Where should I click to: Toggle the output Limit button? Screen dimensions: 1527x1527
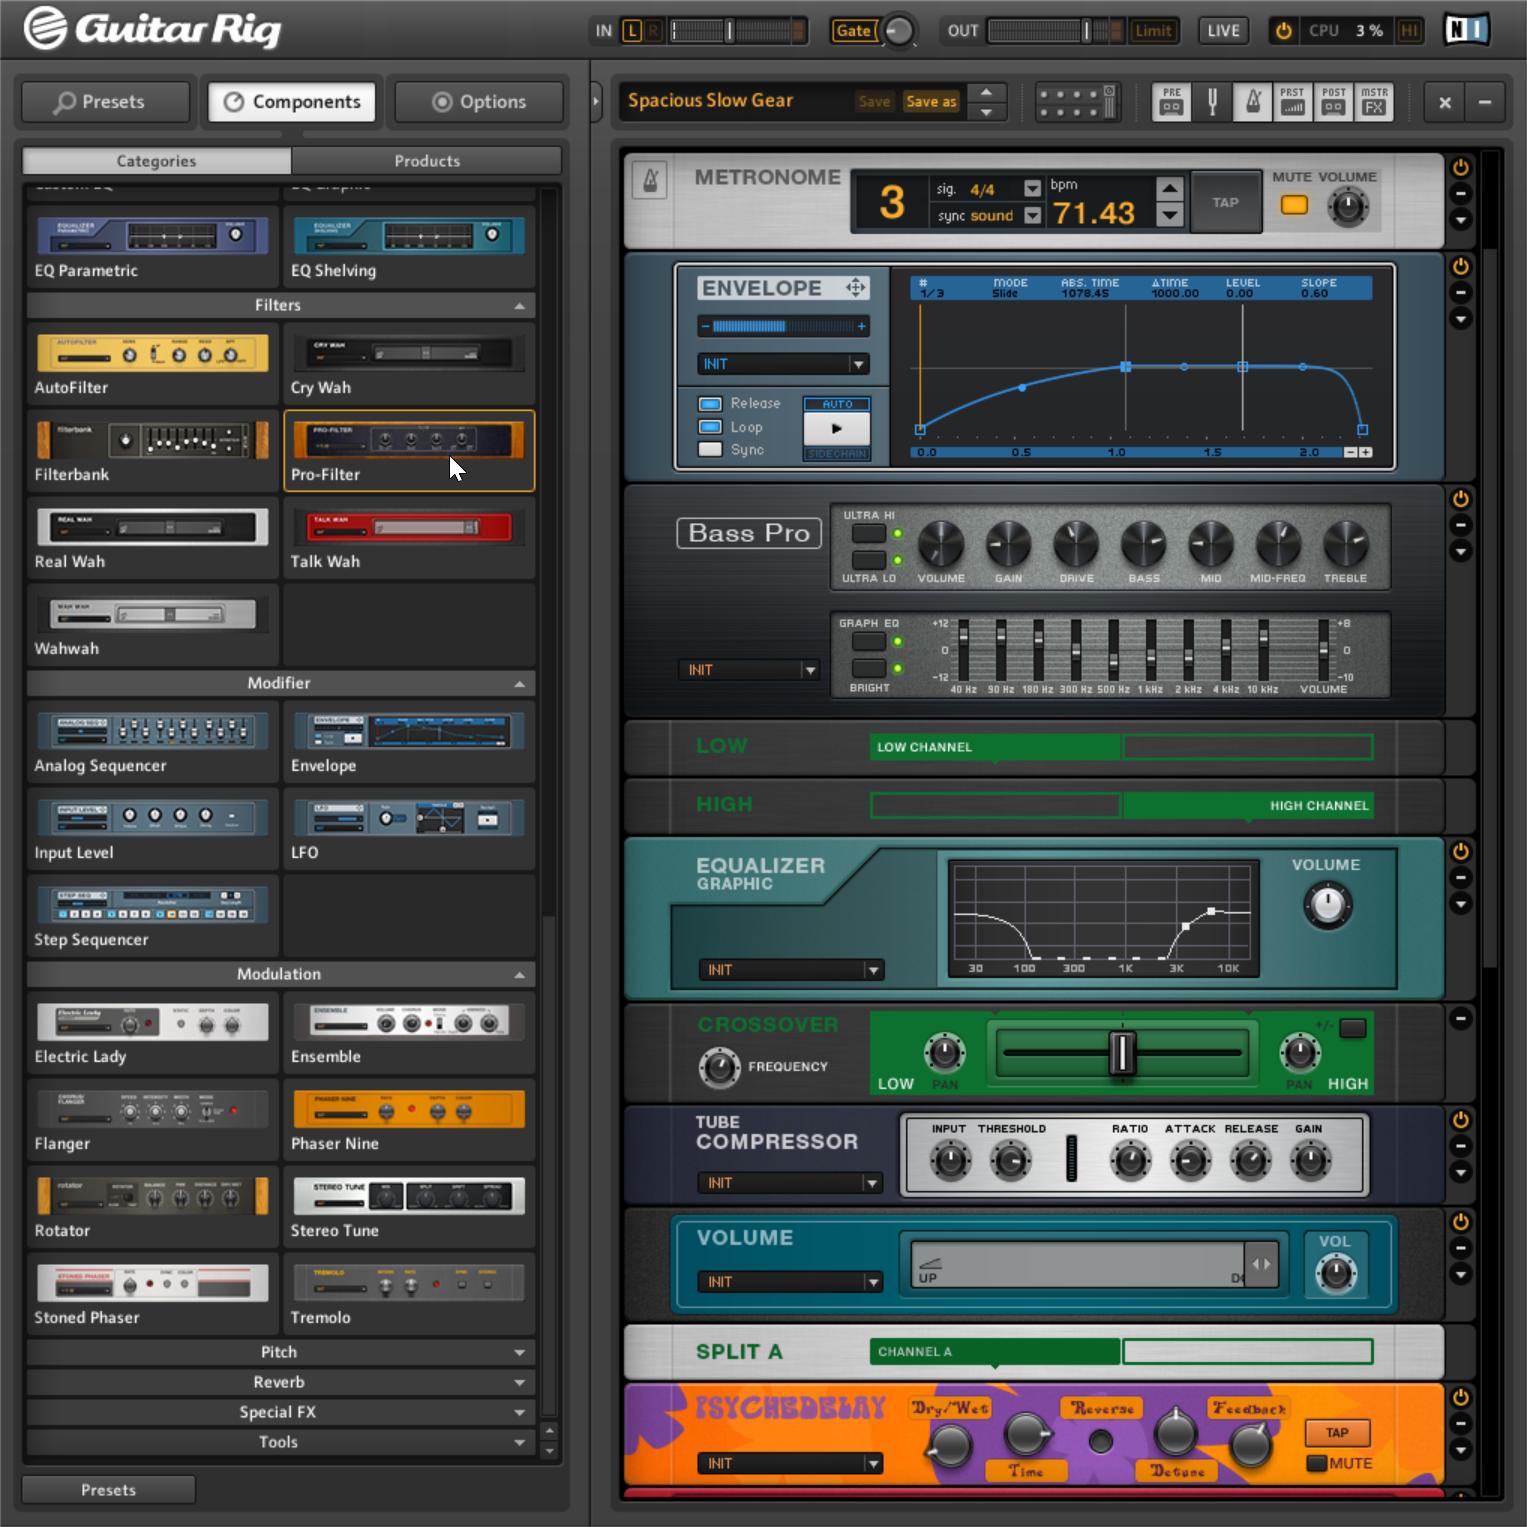coord(1153,31)
